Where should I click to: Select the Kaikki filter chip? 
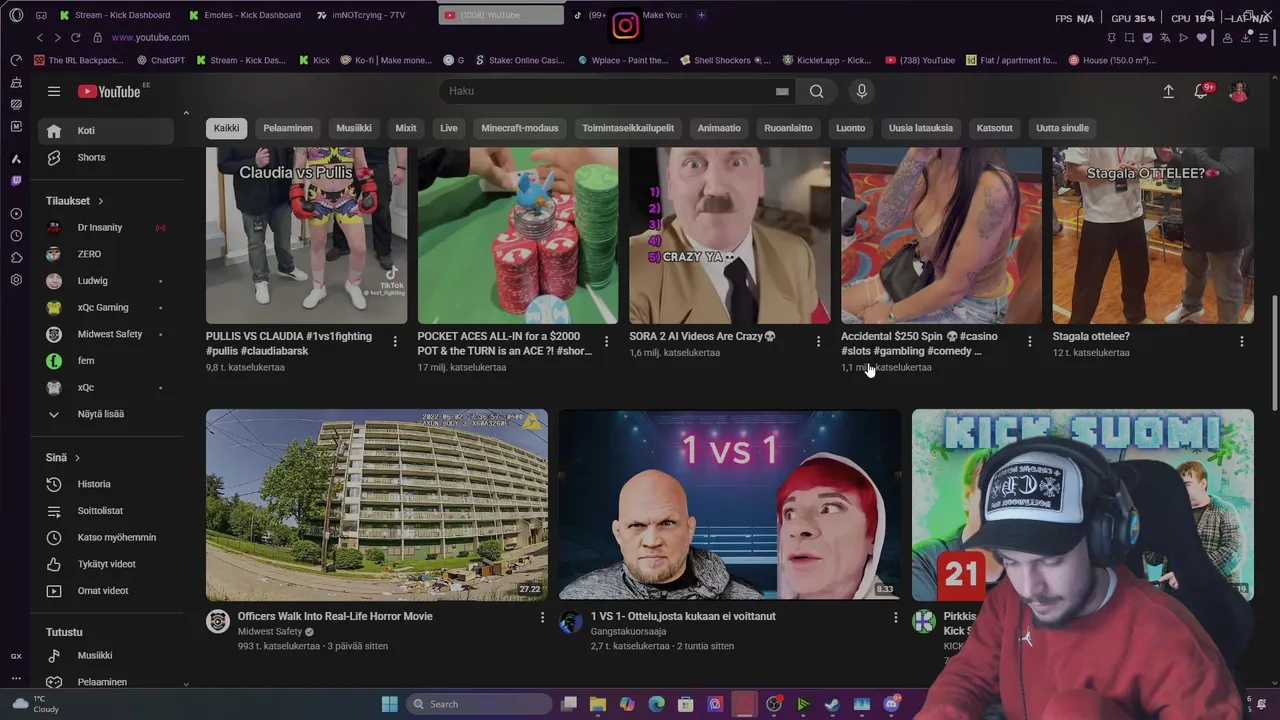tap(227, 128)
